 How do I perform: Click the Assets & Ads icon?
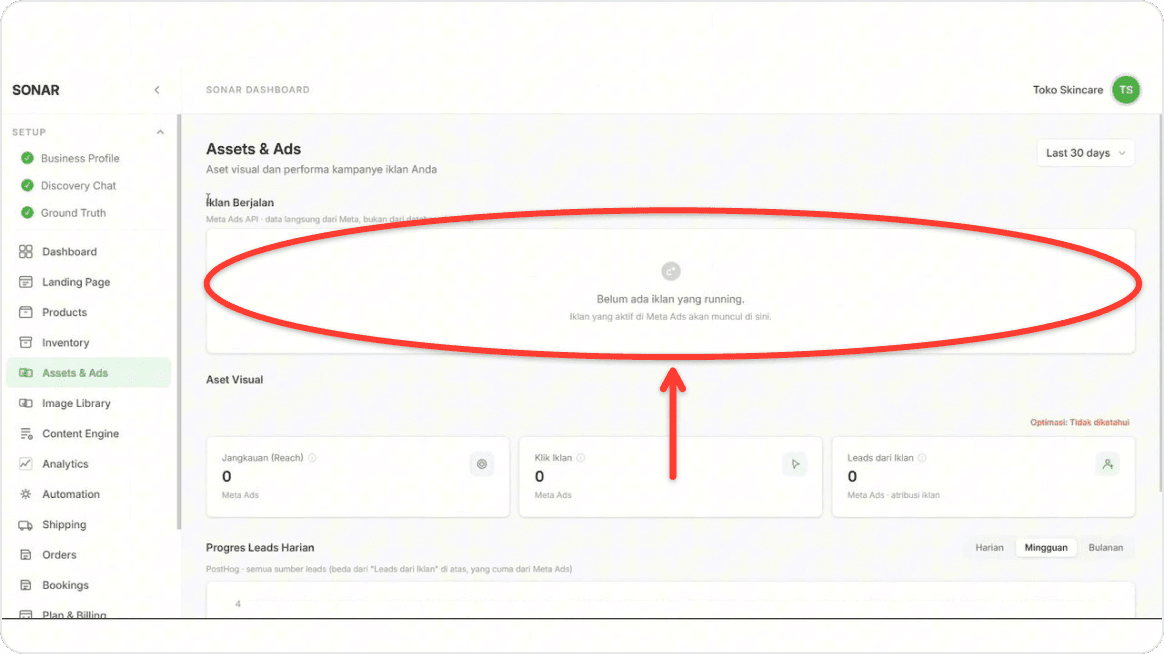click(x=26, y=373)
